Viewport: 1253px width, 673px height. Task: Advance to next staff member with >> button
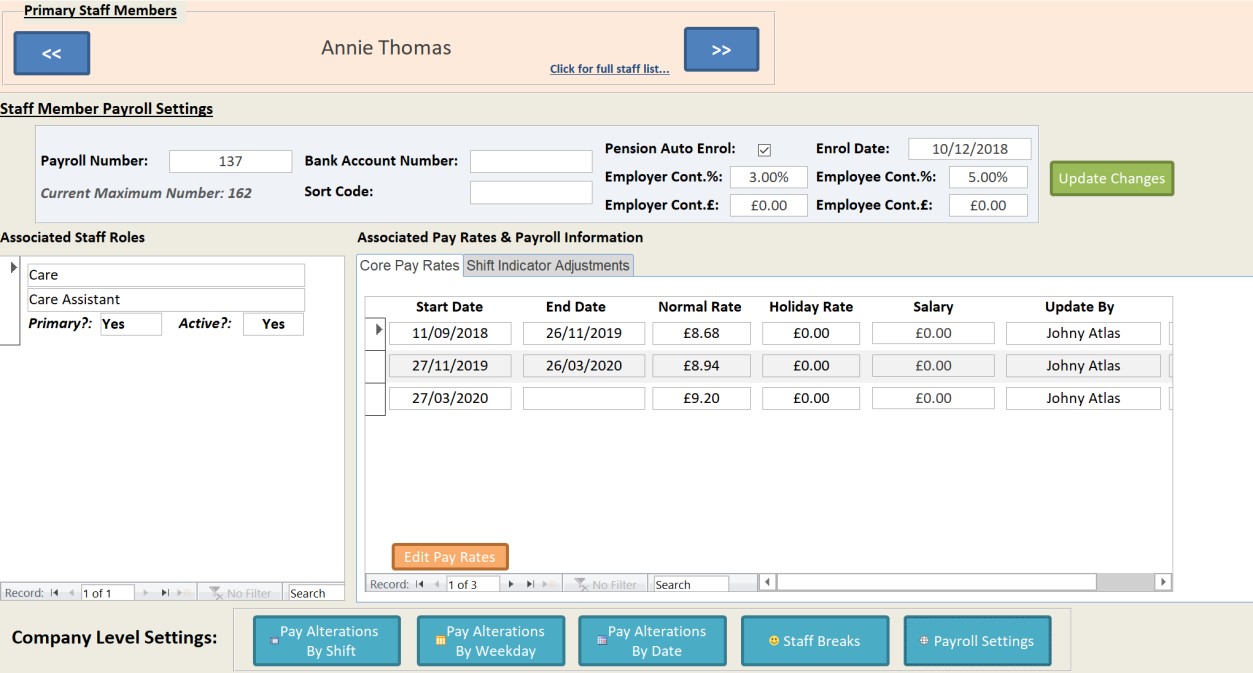tap(721, 49)
